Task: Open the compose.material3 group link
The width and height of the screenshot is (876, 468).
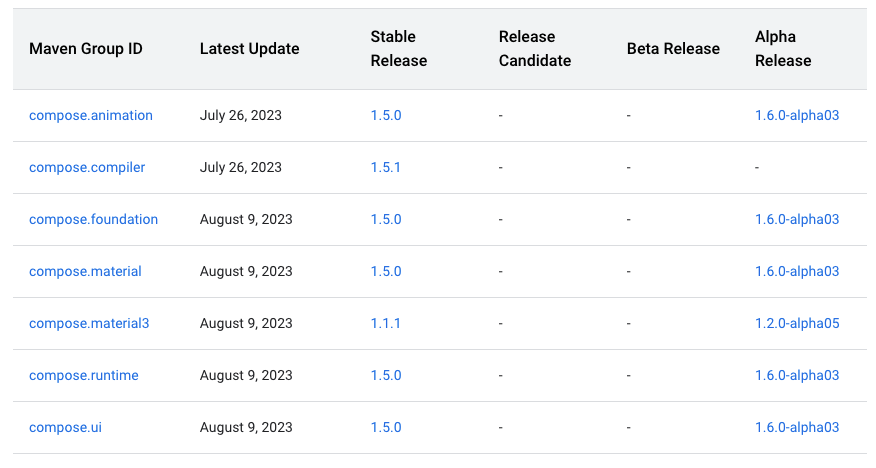Action: coord(89,323)
